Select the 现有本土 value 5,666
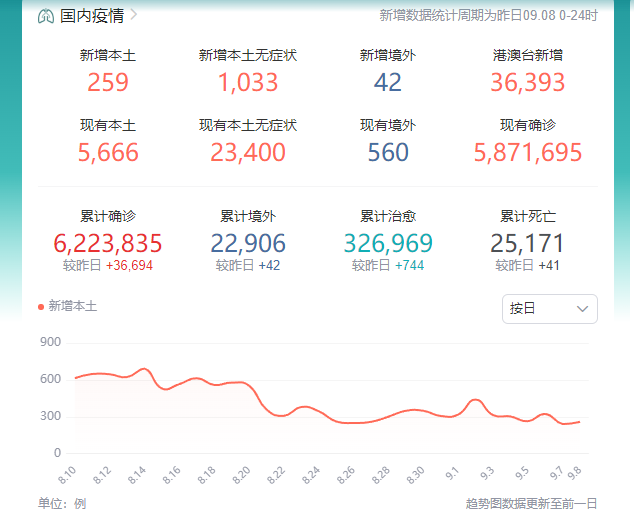This screenshot has height=525, width=634. 108,152
